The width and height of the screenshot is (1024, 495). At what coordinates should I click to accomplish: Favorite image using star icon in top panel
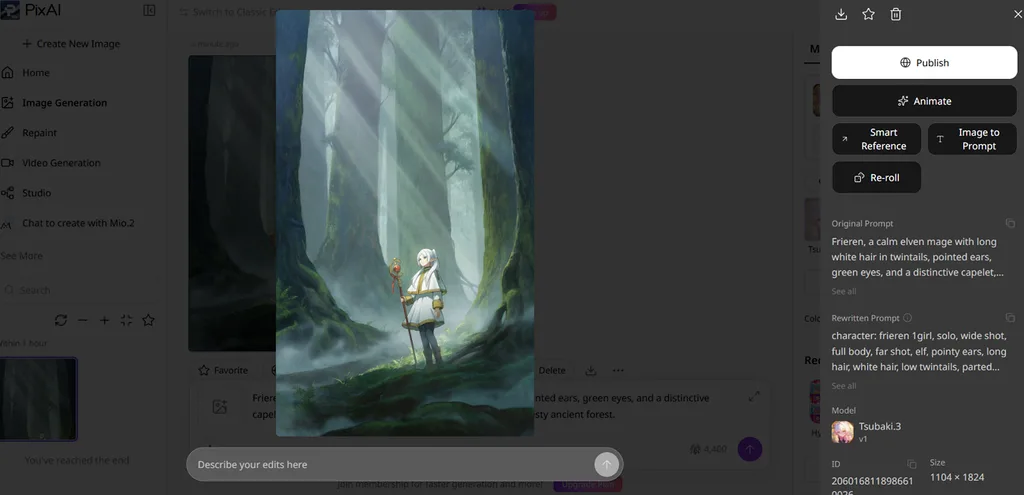pos(868,14)
